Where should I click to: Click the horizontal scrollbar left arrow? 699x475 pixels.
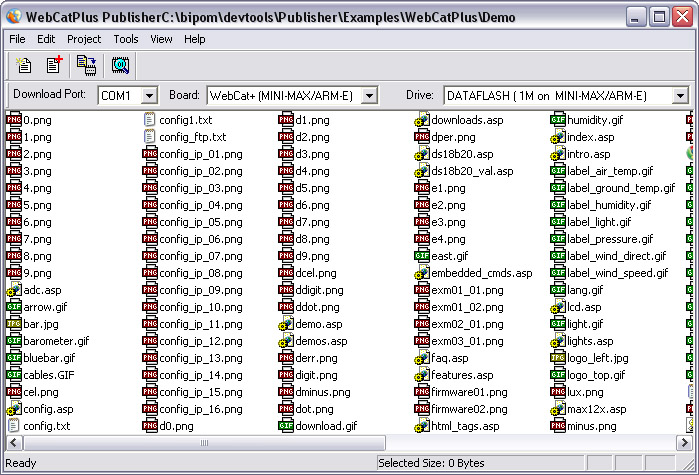click(14, 443)
